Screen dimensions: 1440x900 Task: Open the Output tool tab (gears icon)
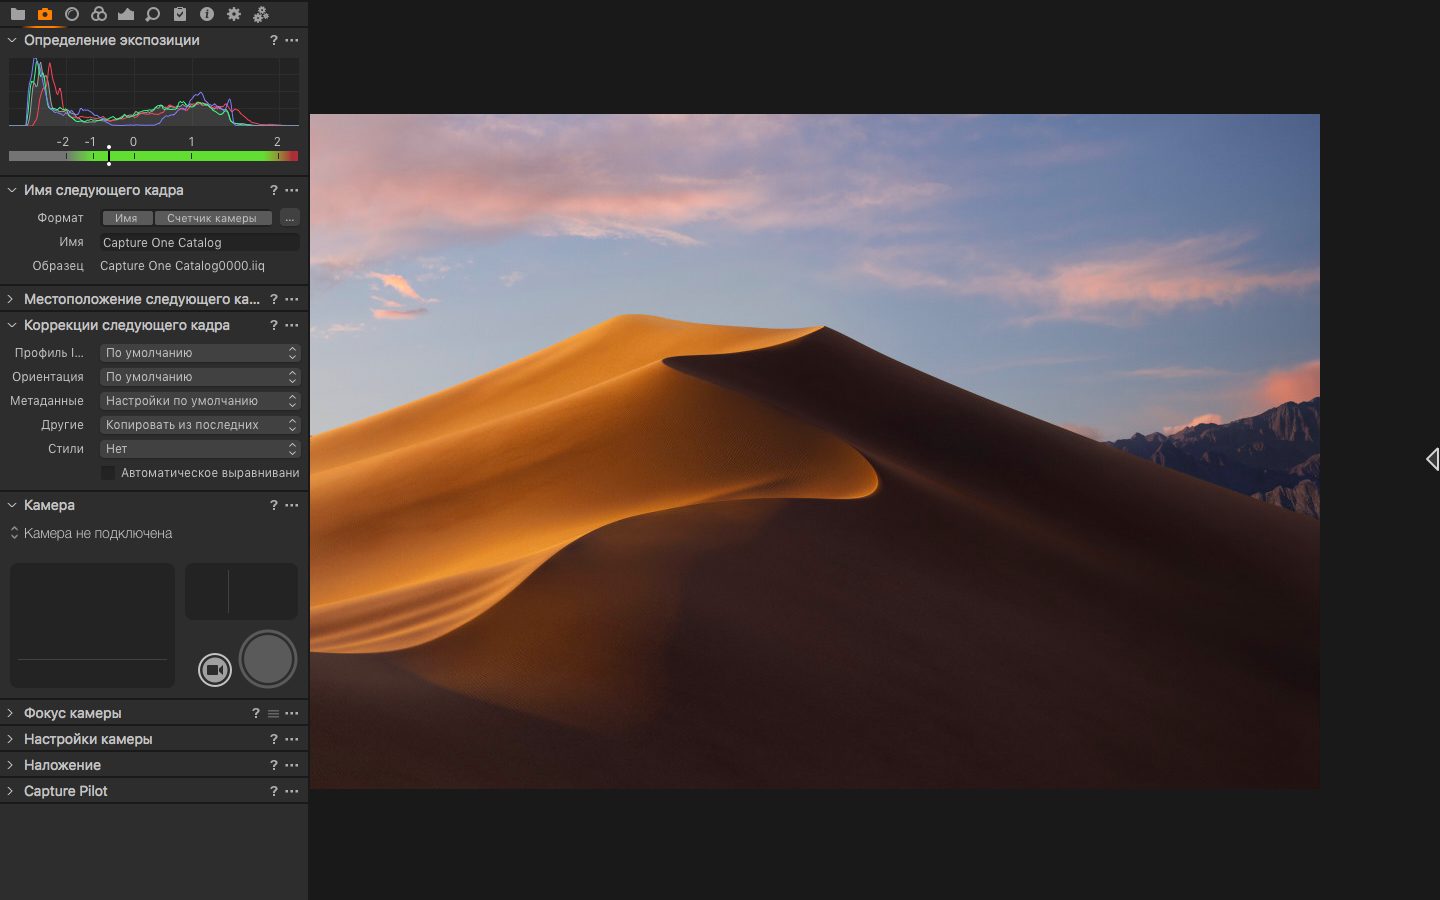point(234,14)
